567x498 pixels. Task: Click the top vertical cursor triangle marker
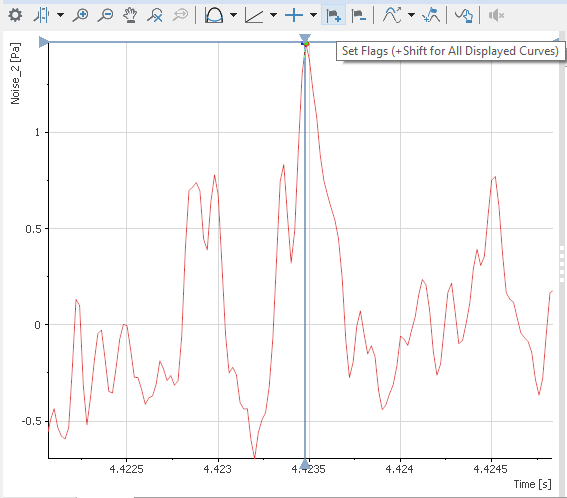(305, 38)
